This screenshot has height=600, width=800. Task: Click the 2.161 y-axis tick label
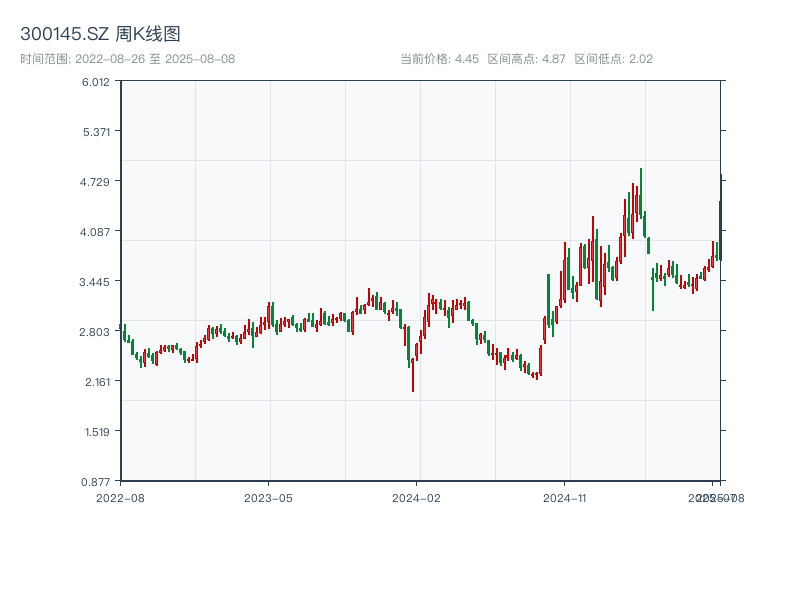[x=96, y=382]
